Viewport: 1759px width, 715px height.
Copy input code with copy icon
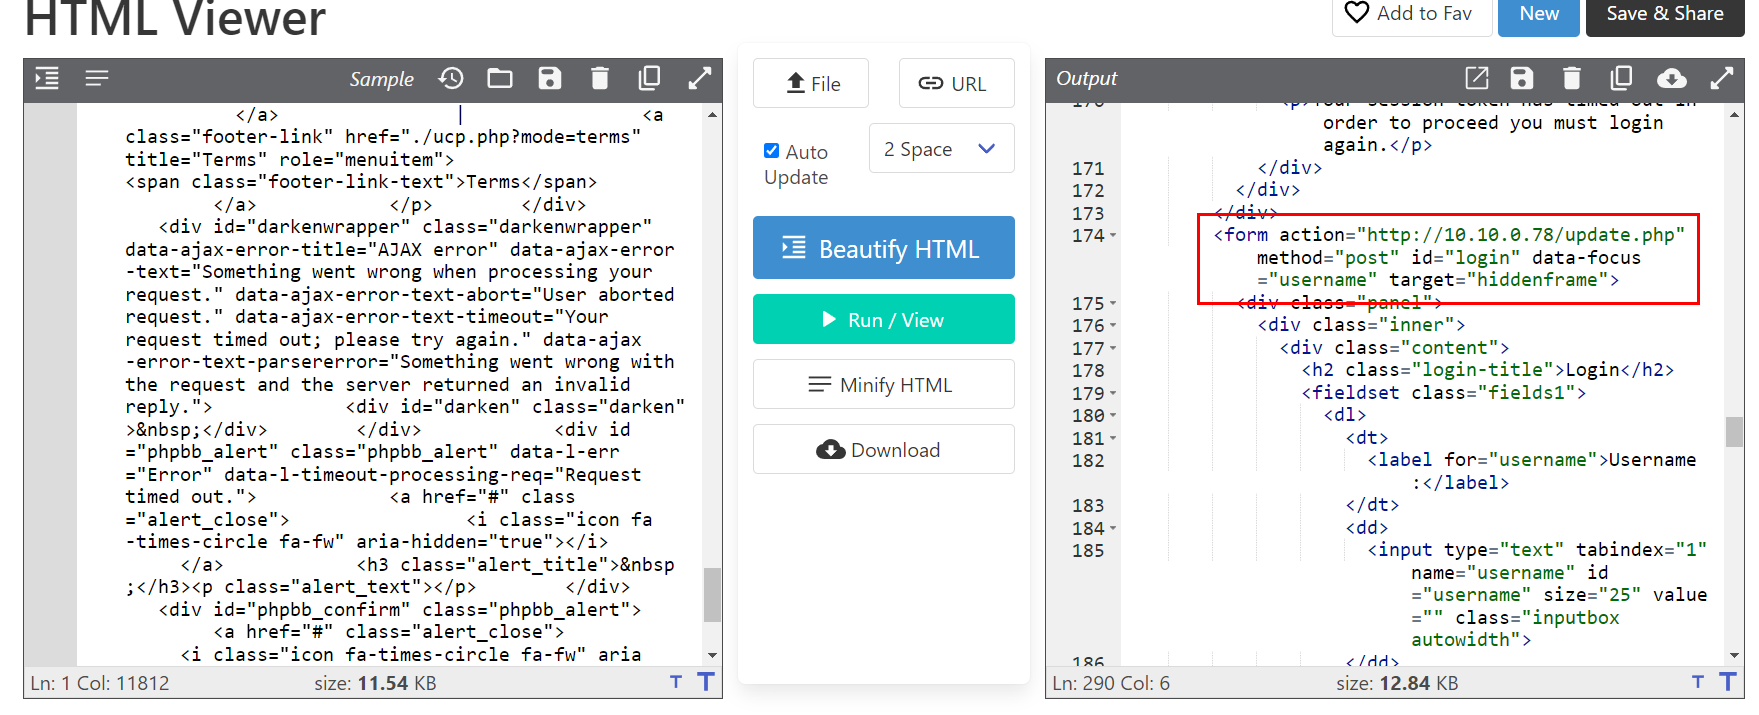650,78
